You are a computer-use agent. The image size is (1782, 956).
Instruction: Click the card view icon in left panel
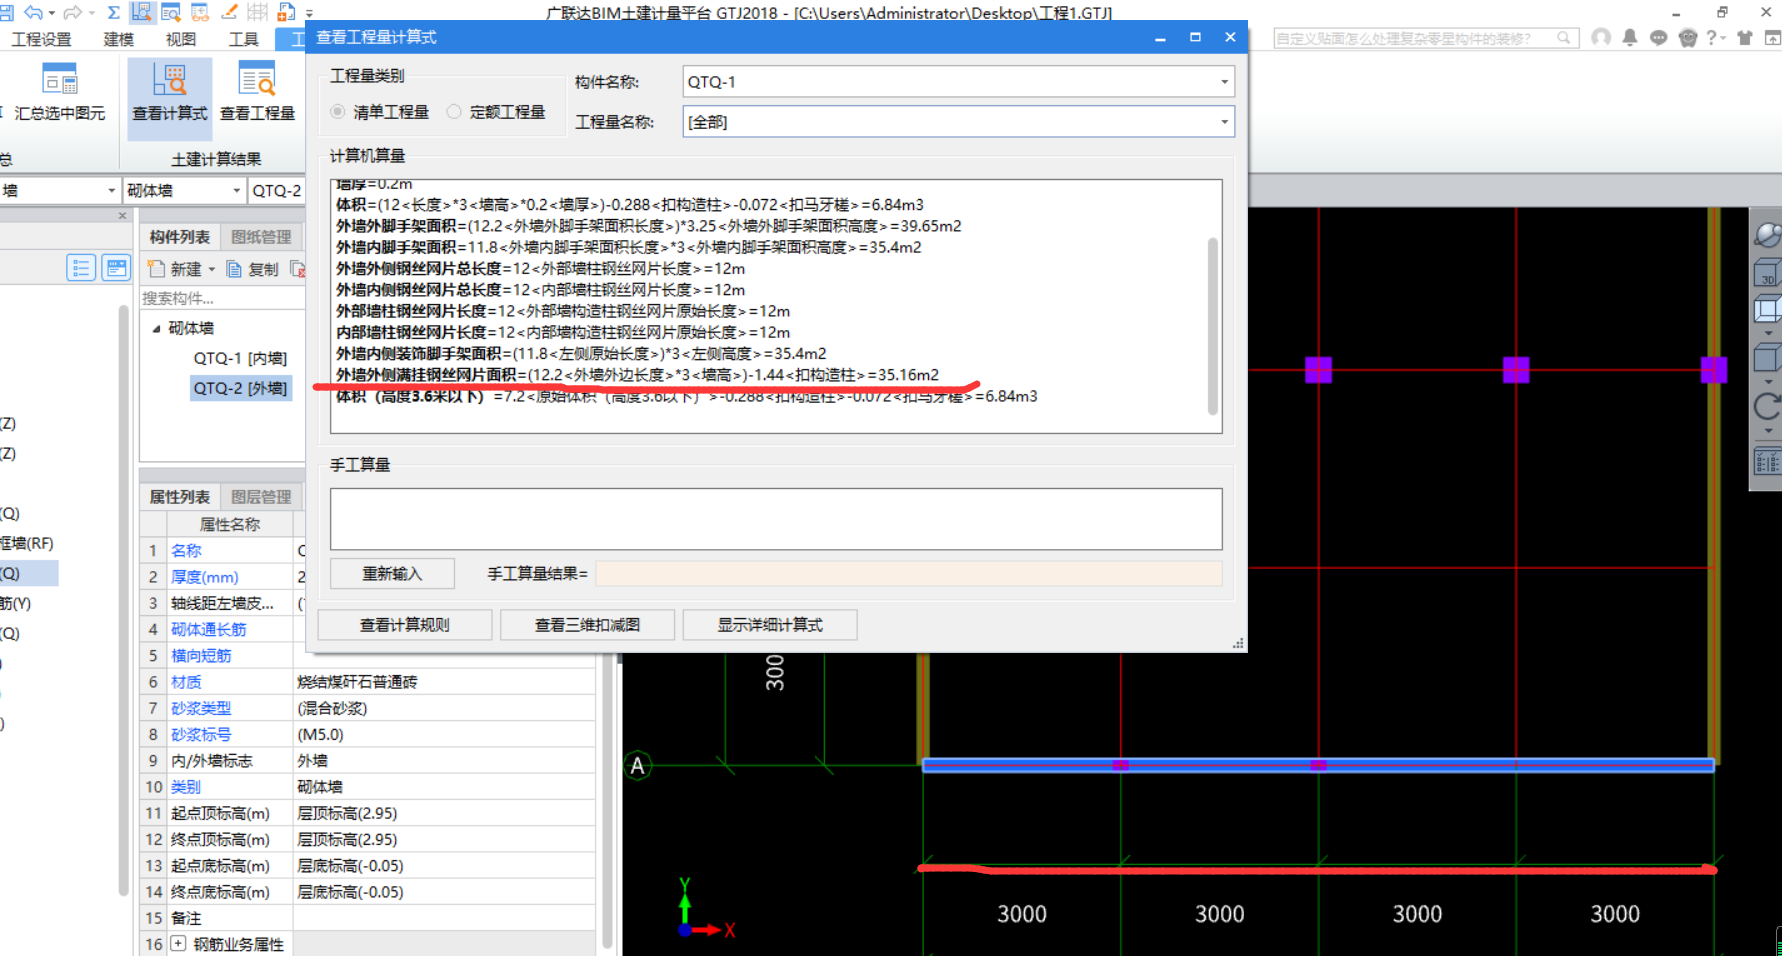(x=116, y=268)
